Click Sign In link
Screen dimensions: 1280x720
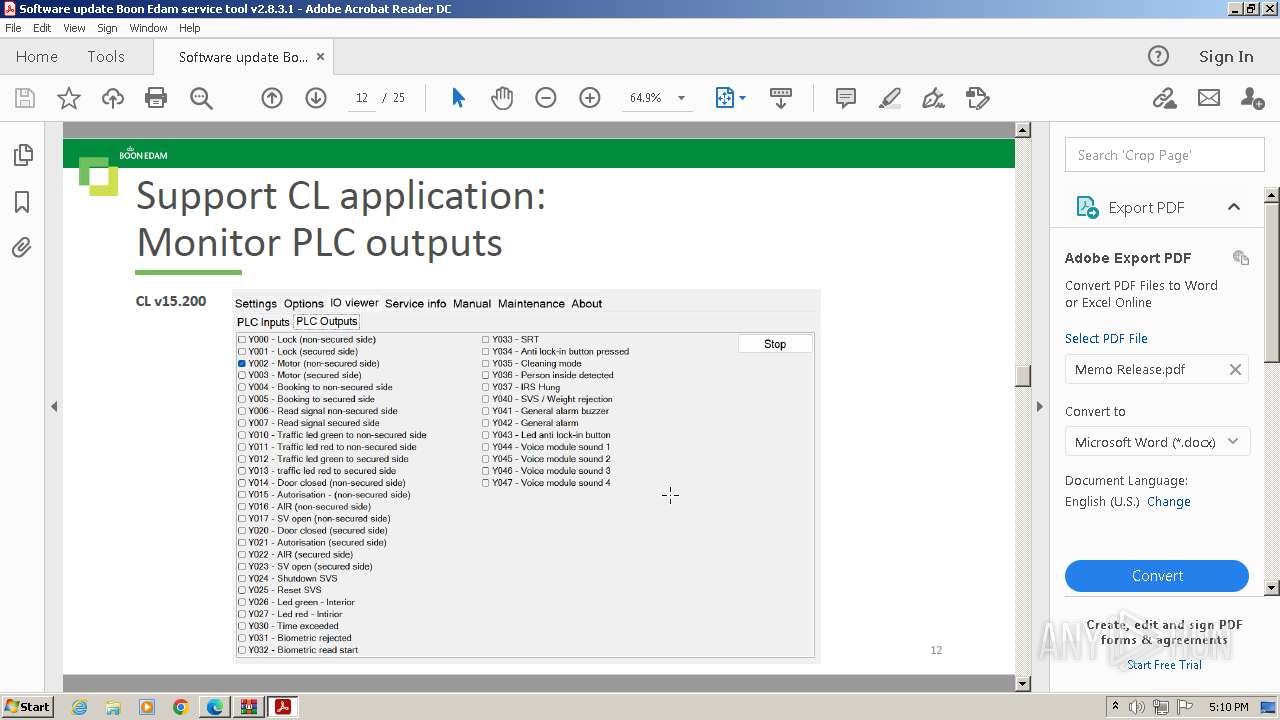click(1226, 56)
